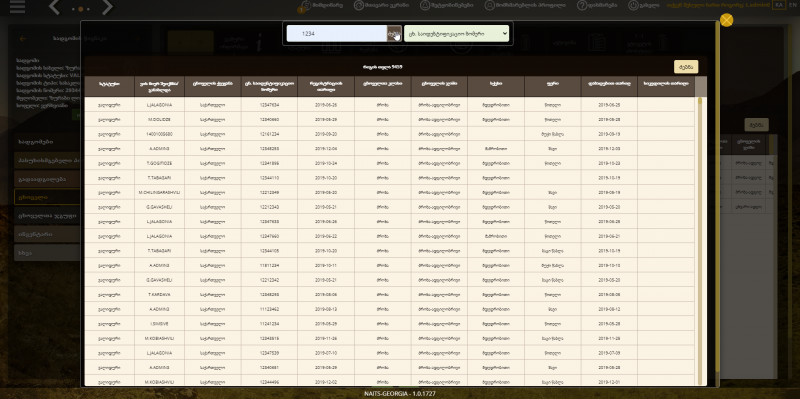Click the registration date 2019-07-10
The height and width of the screenshot is (399, 800).
[x=326, y=353]
